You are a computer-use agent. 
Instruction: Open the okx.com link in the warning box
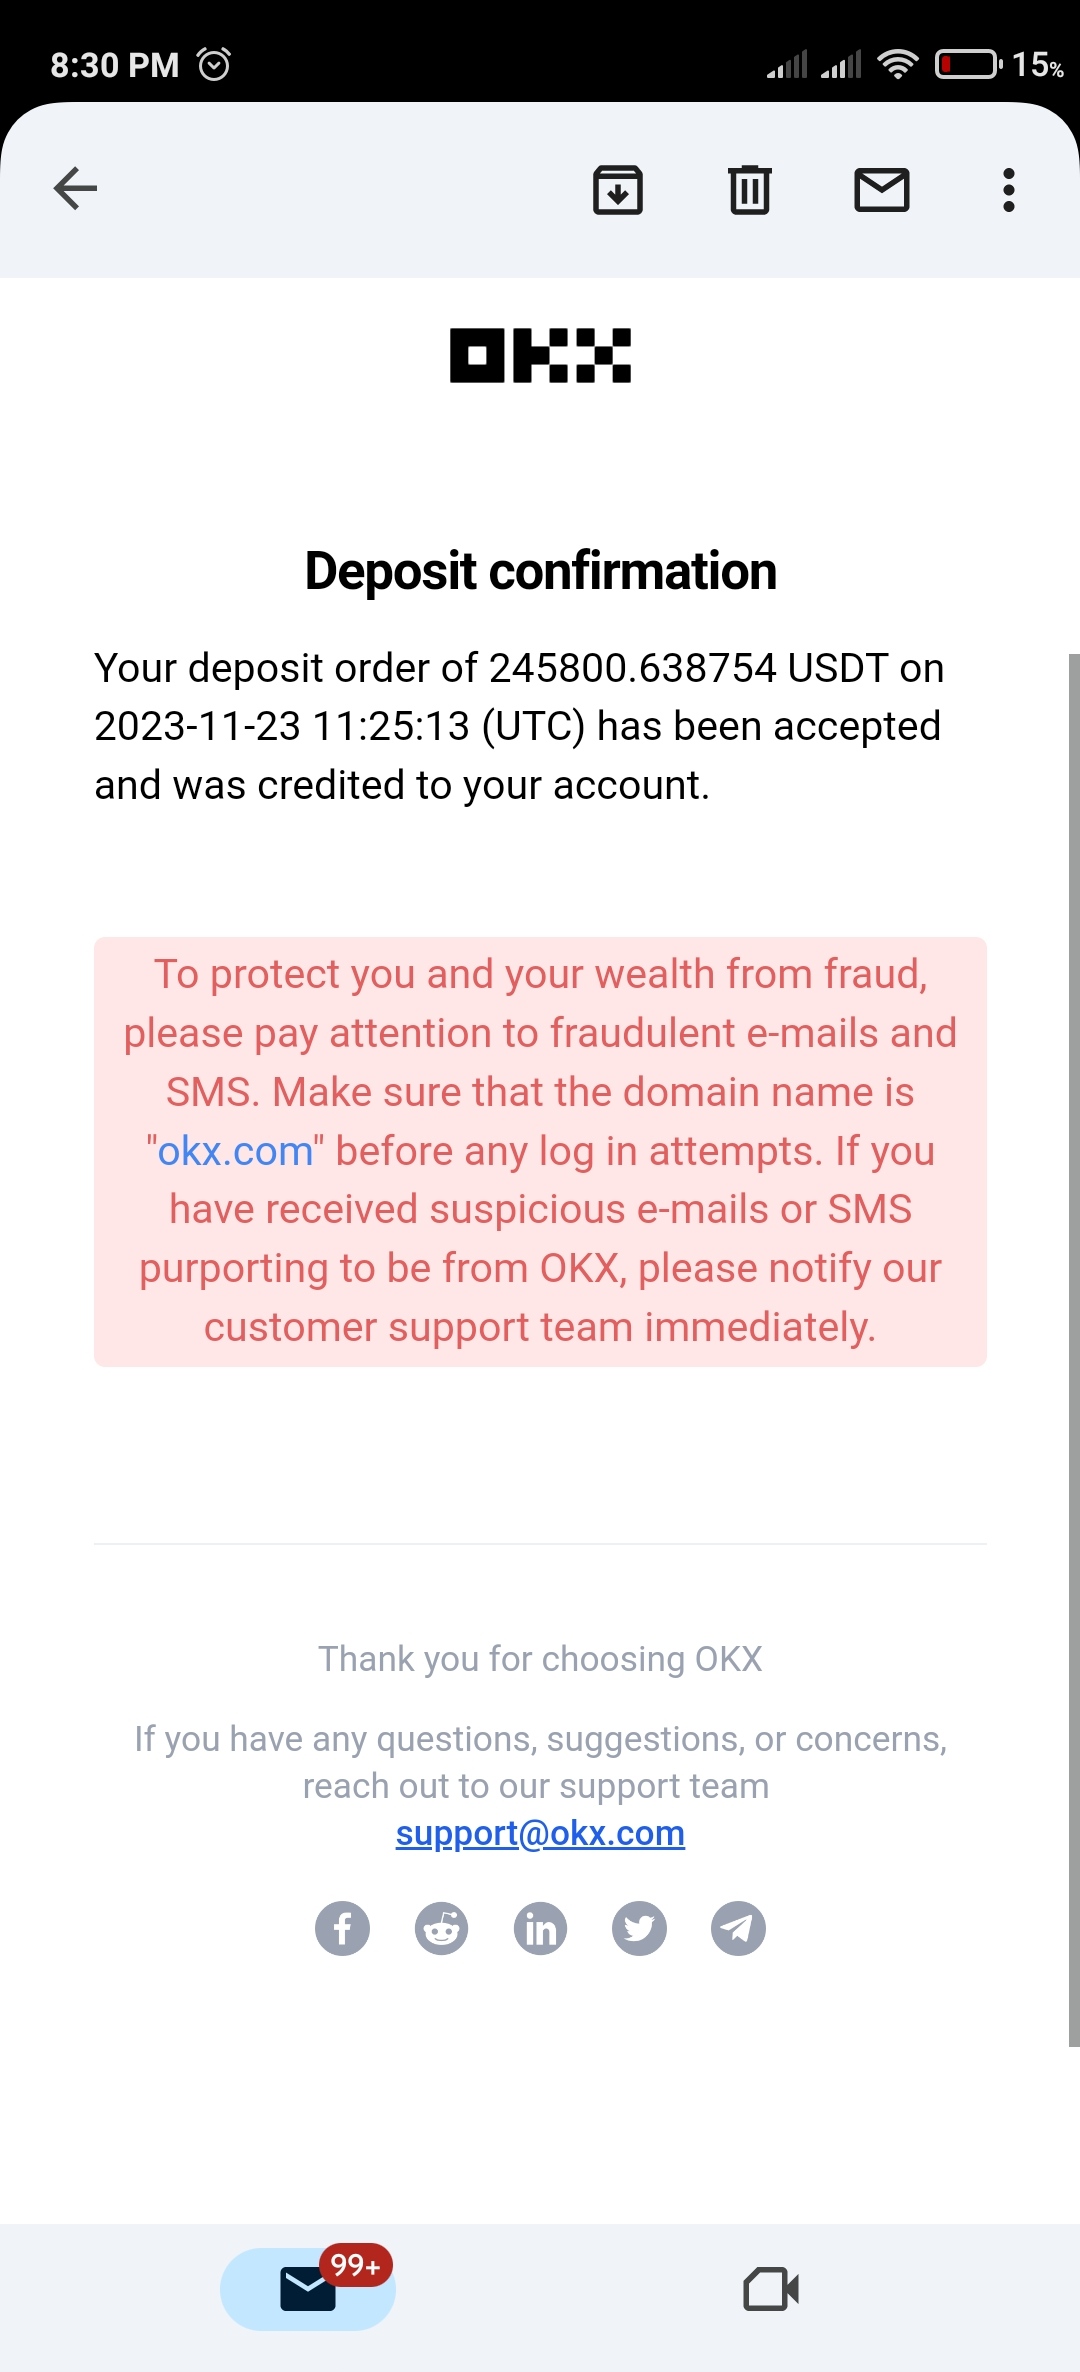[236, 1151]
